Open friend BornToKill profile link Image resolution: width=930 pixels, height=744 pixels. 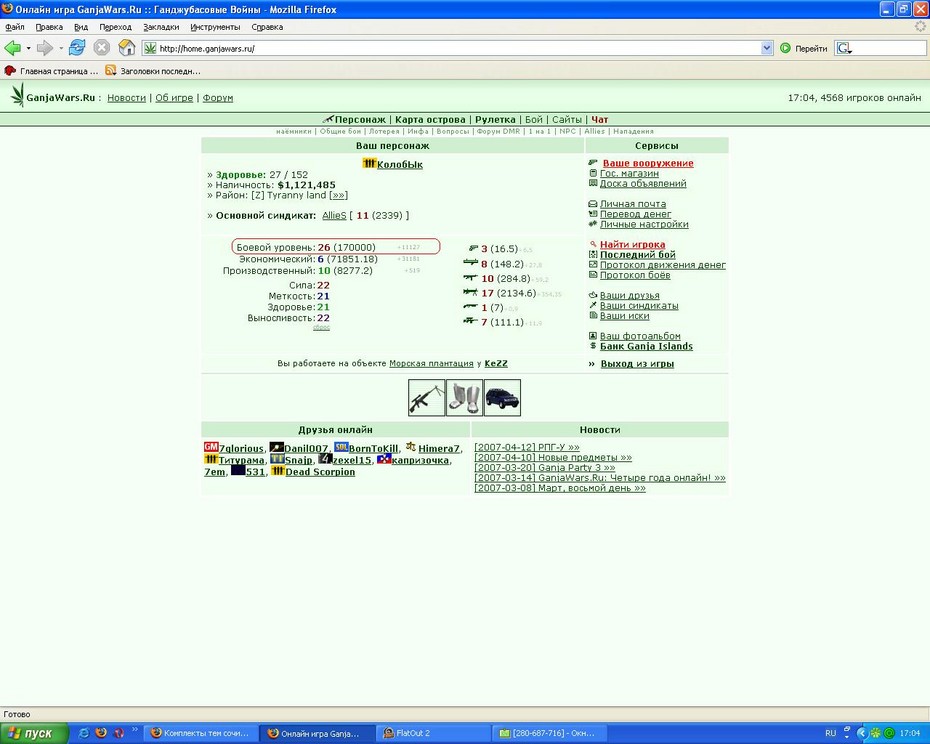[373, 449]
